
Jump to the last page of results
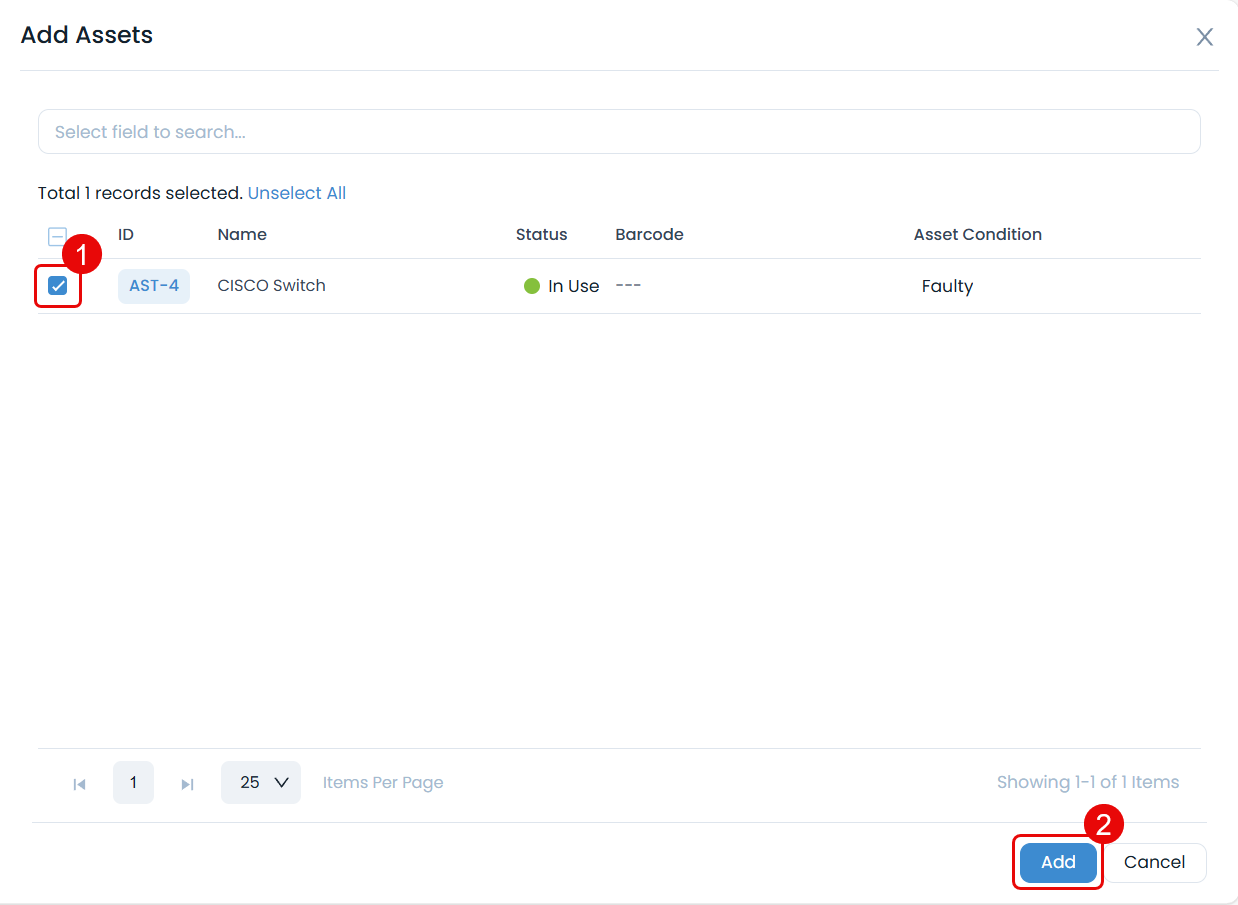pyautogui.click(x=187, y=784)
